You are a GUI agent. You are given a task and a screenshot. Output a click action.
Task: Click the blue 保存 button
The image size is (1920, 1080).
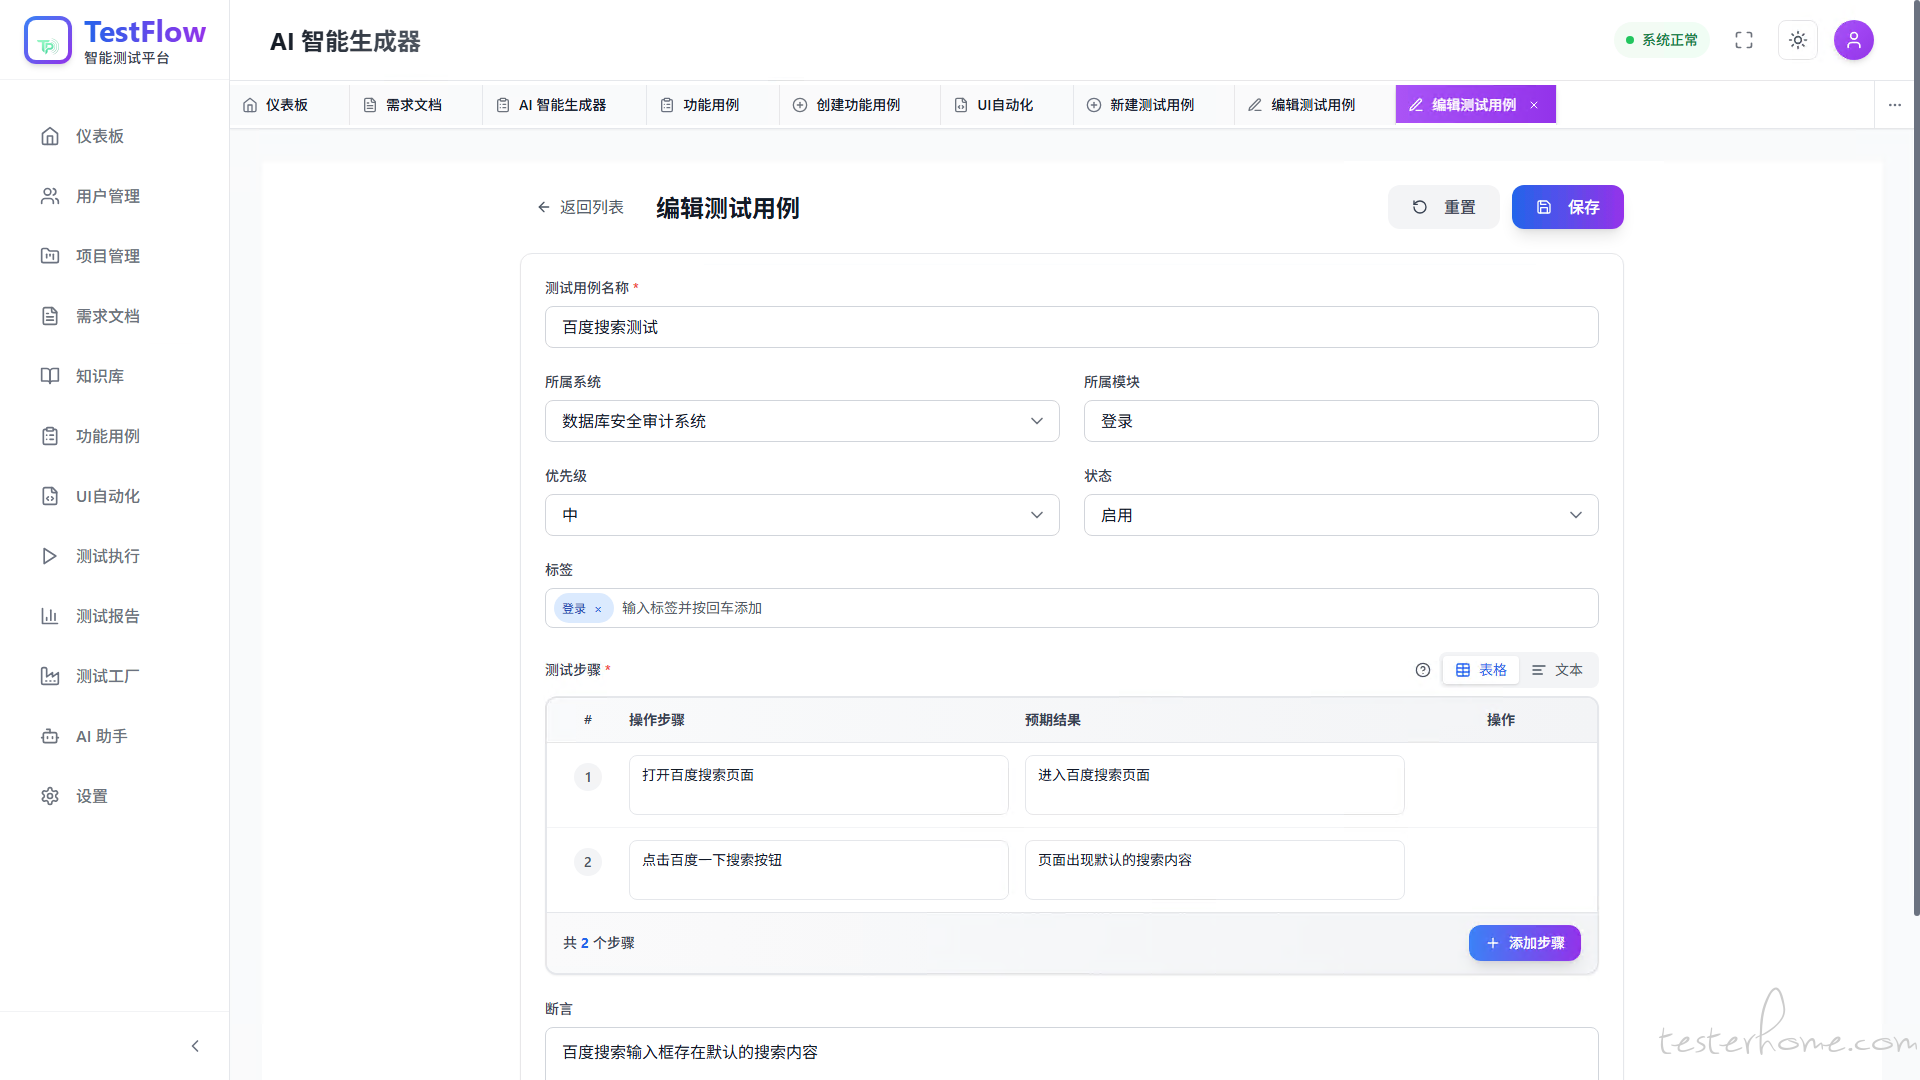click(x=1567, y=207)
